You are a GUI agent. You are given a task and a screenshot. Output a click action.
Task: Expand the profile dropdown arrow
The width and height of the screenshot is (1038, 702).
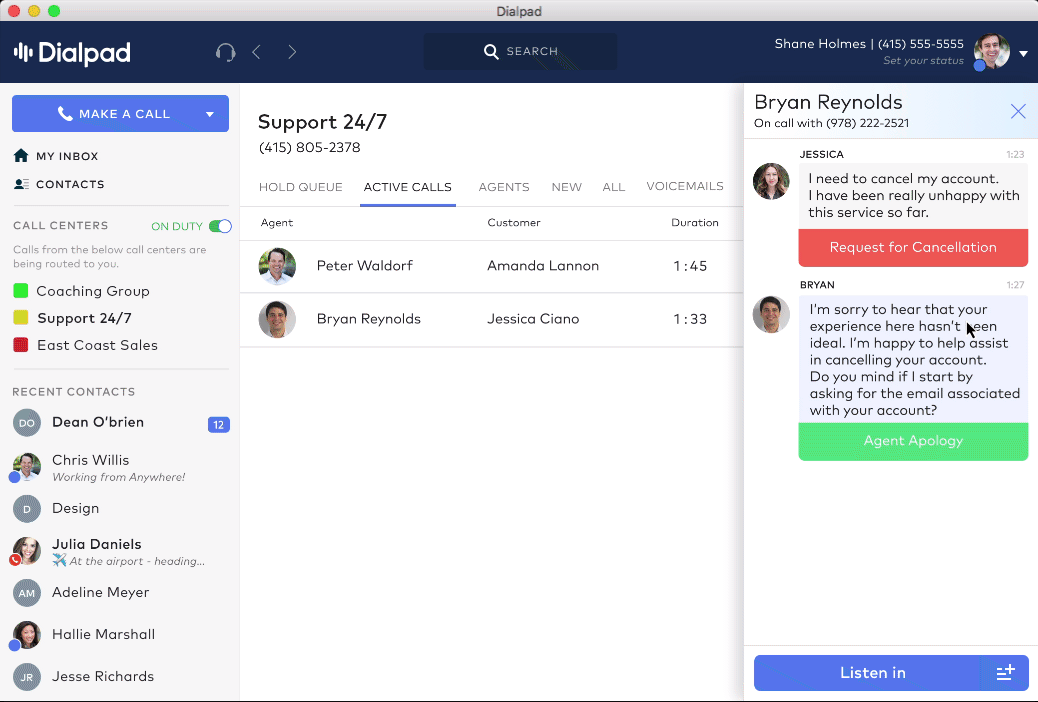pyautogui.click(x=1023, y=54)
